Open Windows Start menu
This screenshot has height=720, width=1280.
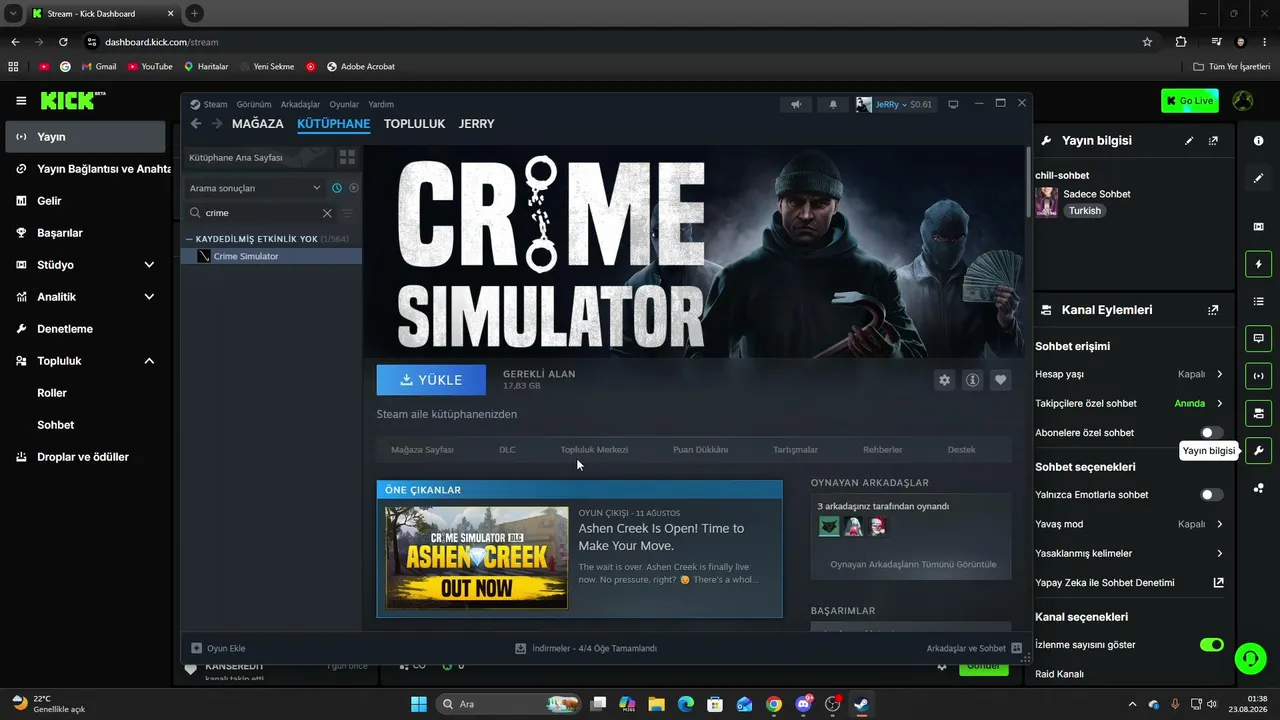coord(419,704)
